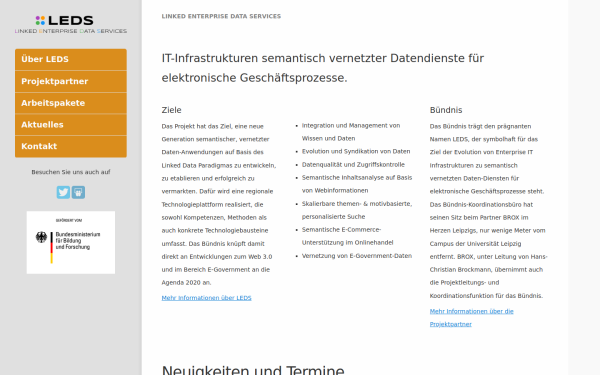This screenshot has width=600, height=375.
Task: Click 'Skalierbare themen- & motivbasierte, personalisierte Suche'
Action: coord(357,210)
